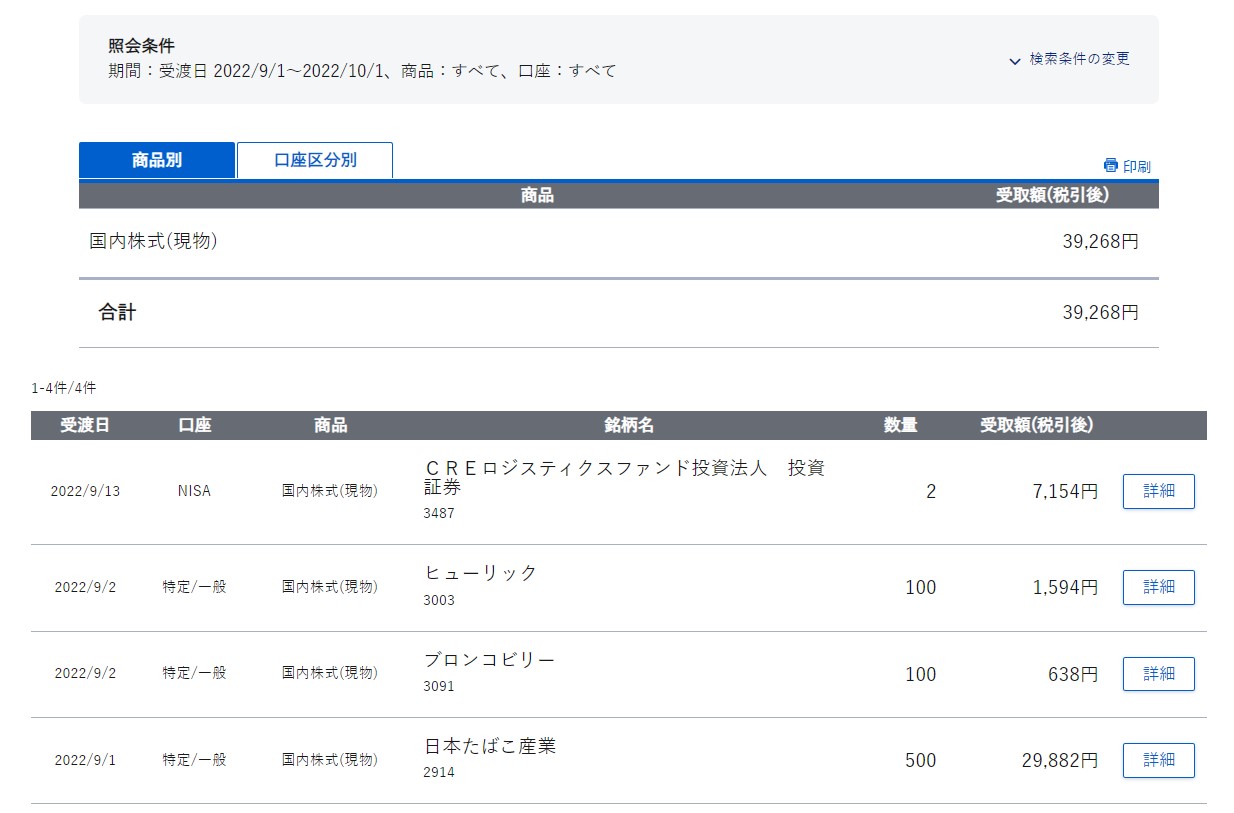Open 詳細 for 日本たばこ産業 row
Viewport: 1234px width, 813px height.
1158,760
